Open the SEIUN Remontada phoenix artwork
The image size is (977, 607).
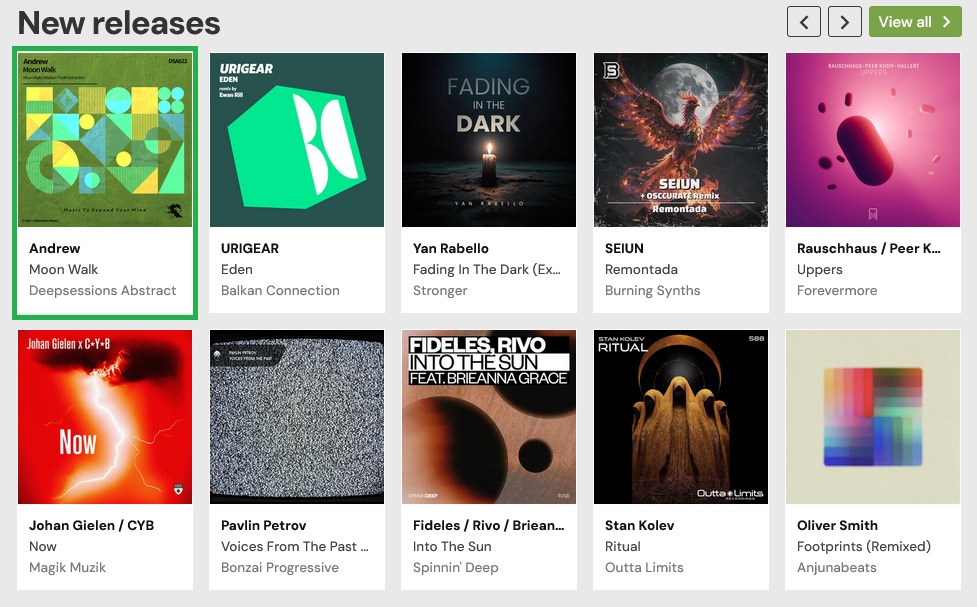point(681,140)
